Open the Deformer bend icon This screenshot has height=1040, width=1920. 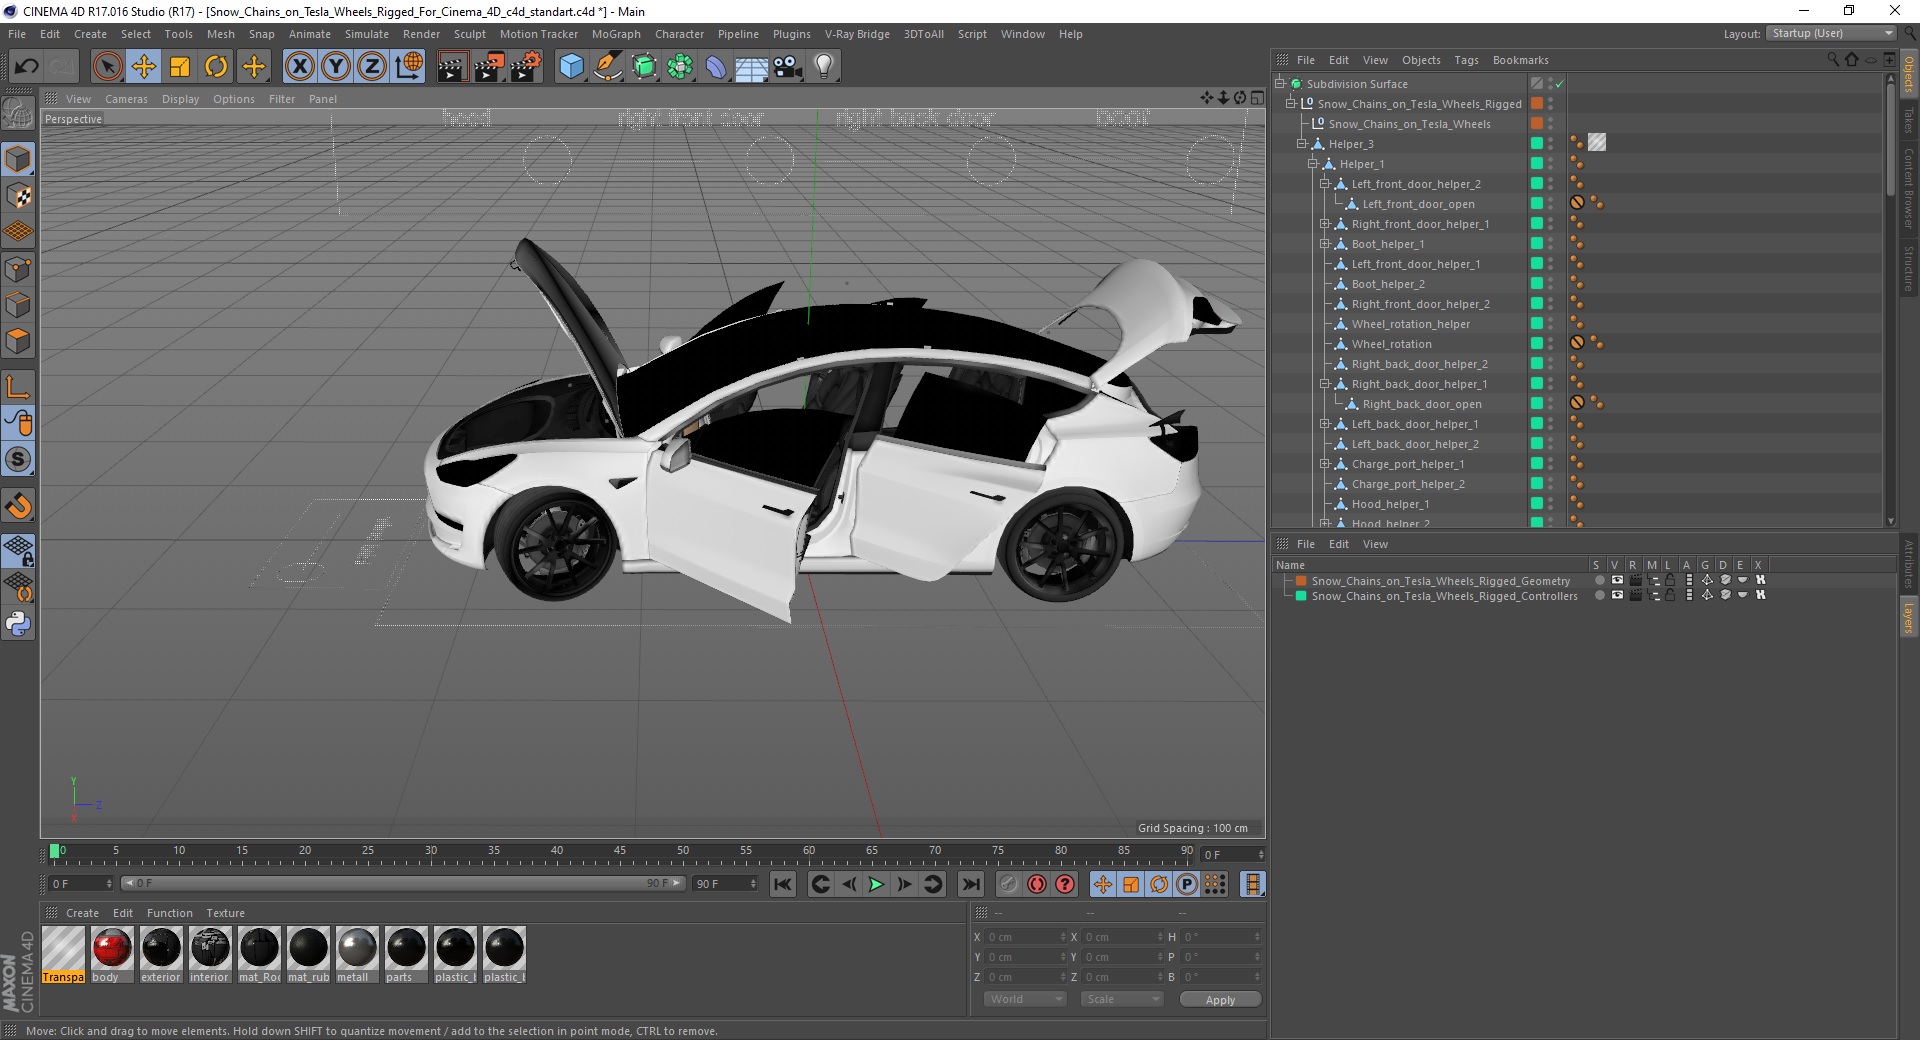(716, 67)
